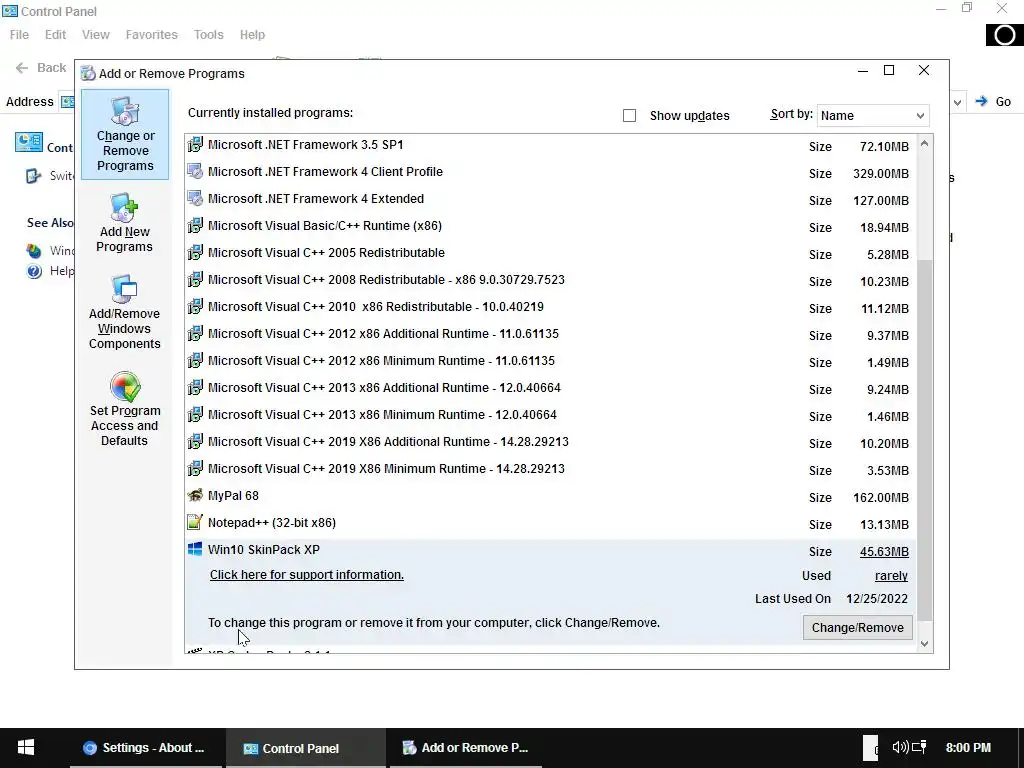Select the MyPal 68 entry
This screenshot has width=1024, height=768.
[x=550, y=496]
